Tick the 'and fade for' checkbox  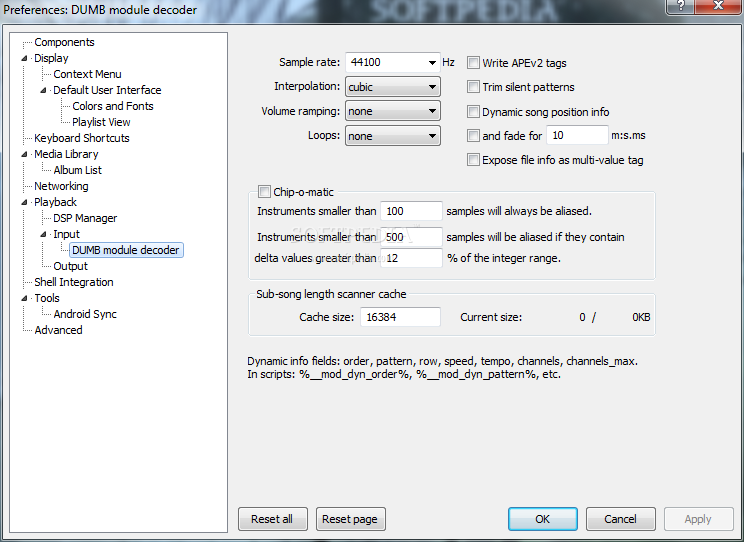(x=473, y=136)
